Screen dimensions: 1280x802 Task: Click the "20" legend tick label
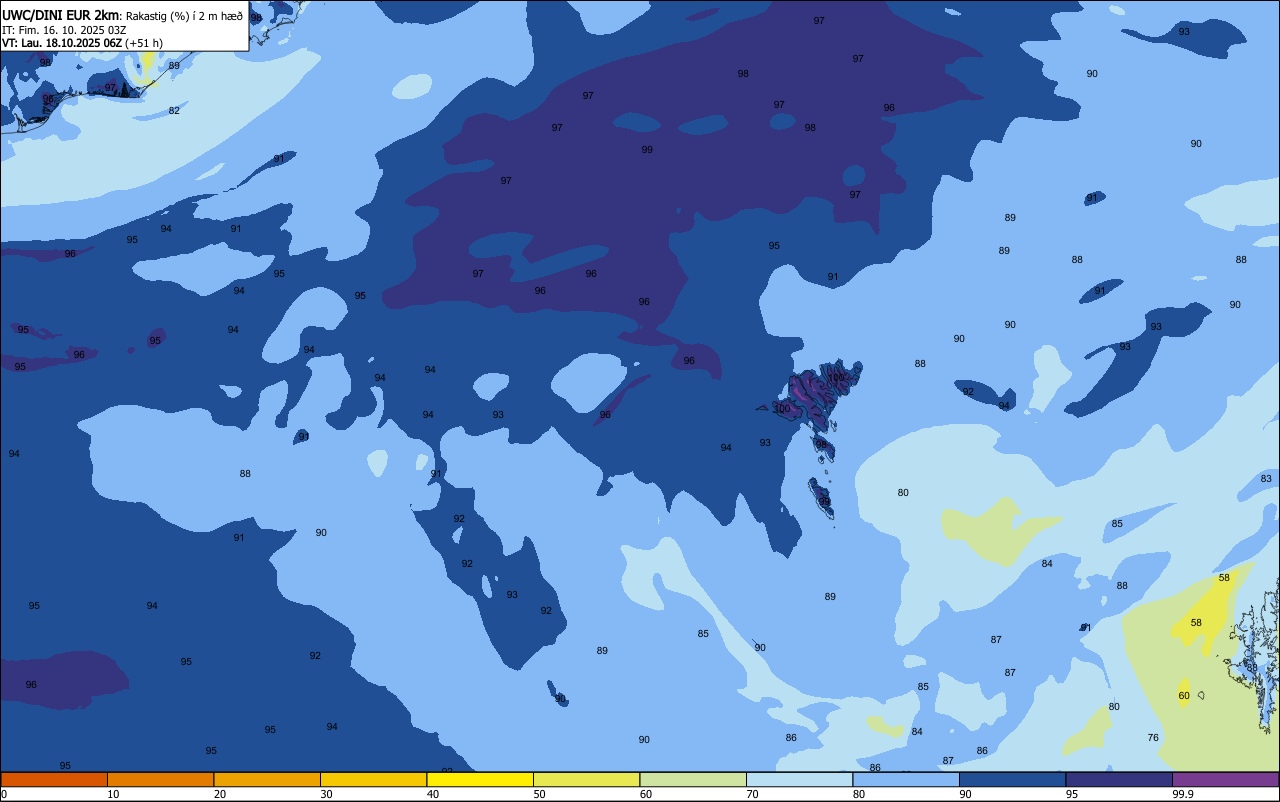pyautogui.click(x=220, y=794)
